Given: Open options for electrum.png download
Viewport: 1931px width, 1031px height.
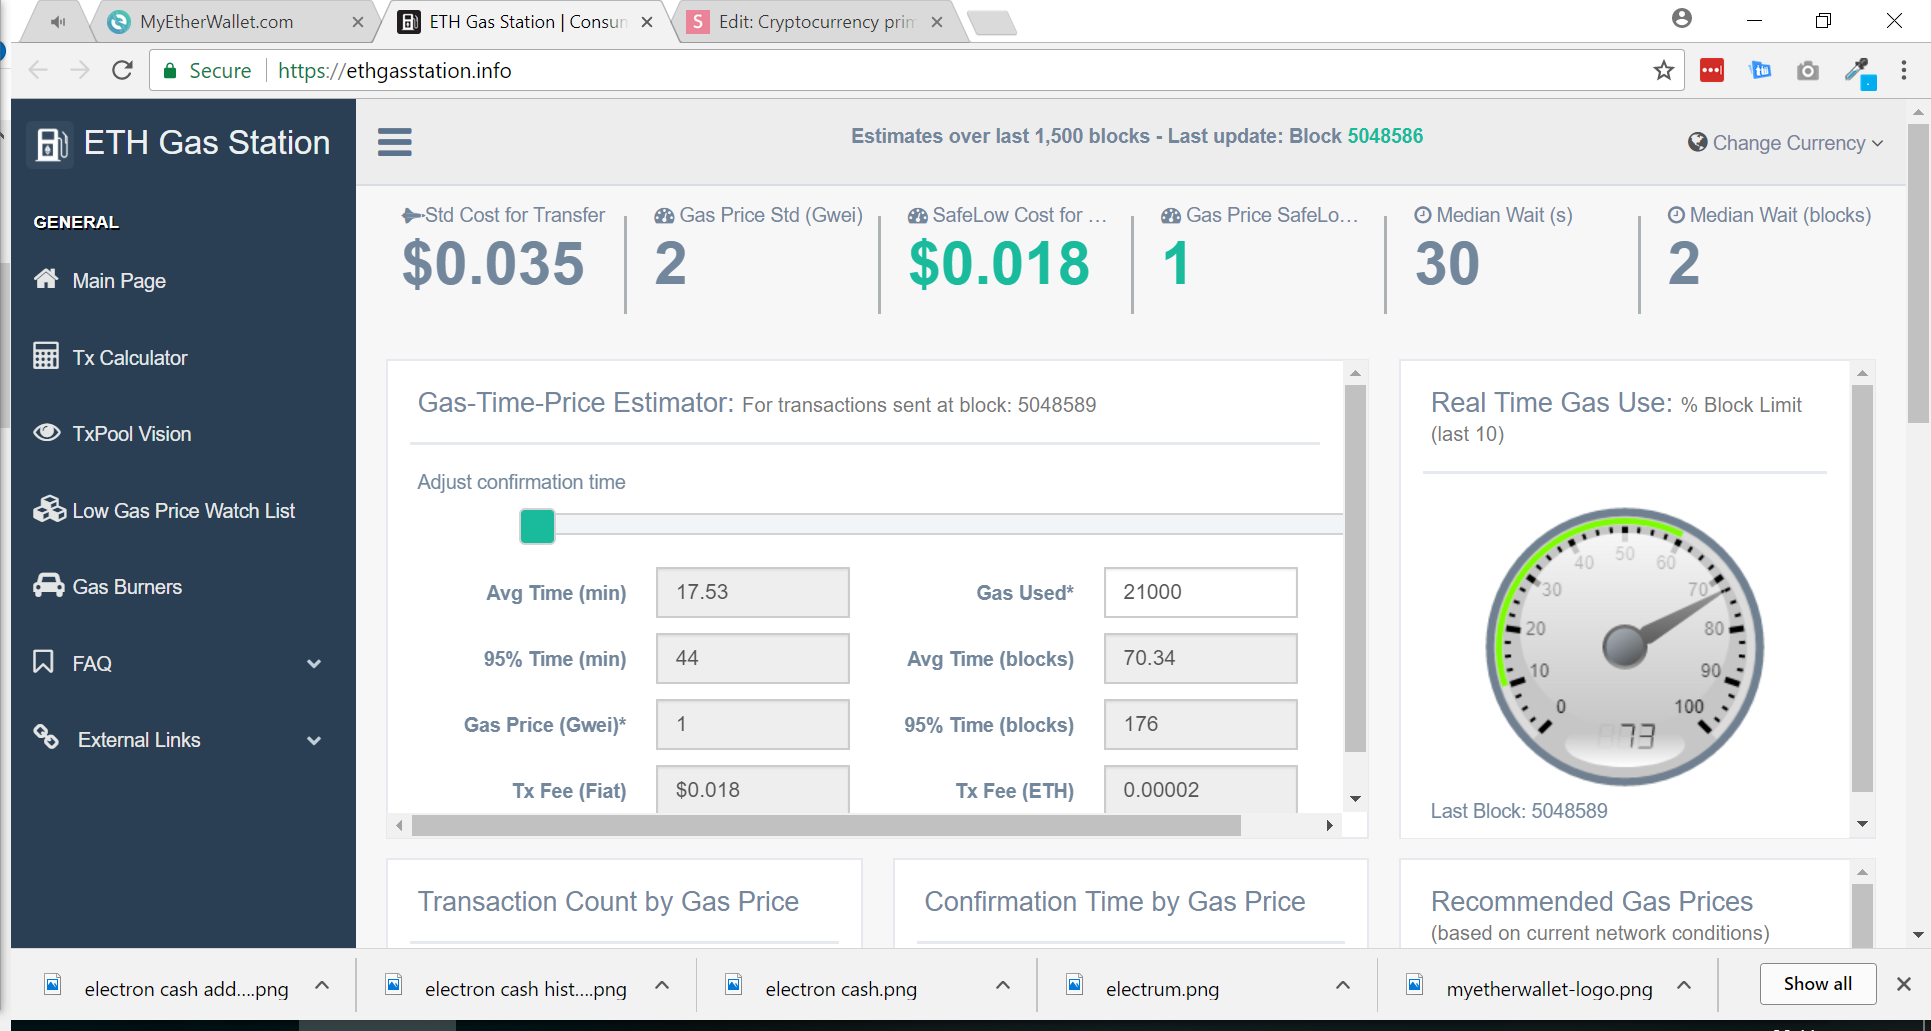Looking at the screenshot, I should point(1343,986).
